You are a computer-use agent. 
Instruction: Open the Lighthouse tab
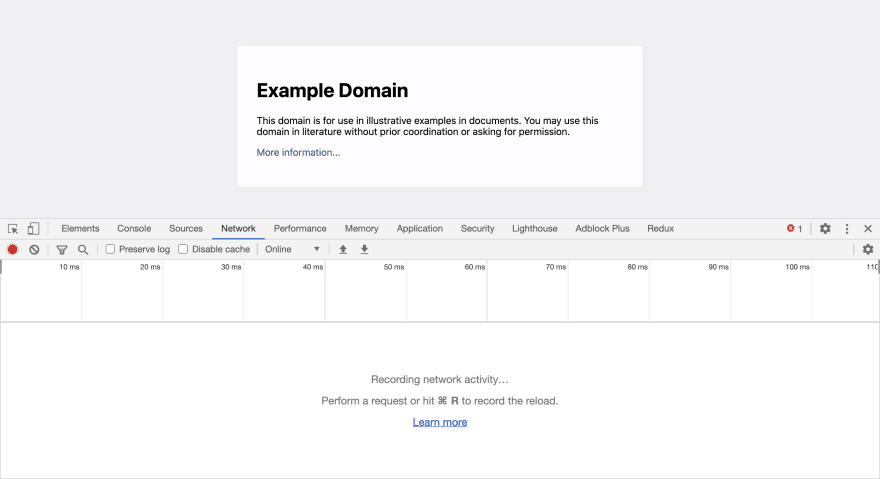(535, 229)
